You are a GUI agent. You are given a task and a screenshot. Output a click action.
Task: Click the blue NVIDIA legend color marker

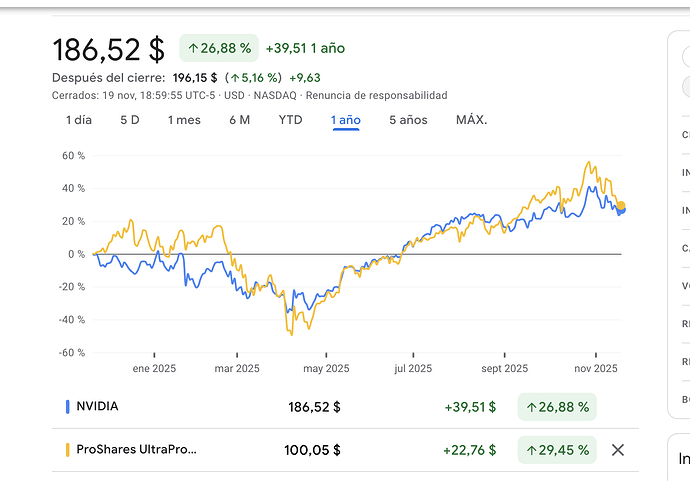pos(67,407)
